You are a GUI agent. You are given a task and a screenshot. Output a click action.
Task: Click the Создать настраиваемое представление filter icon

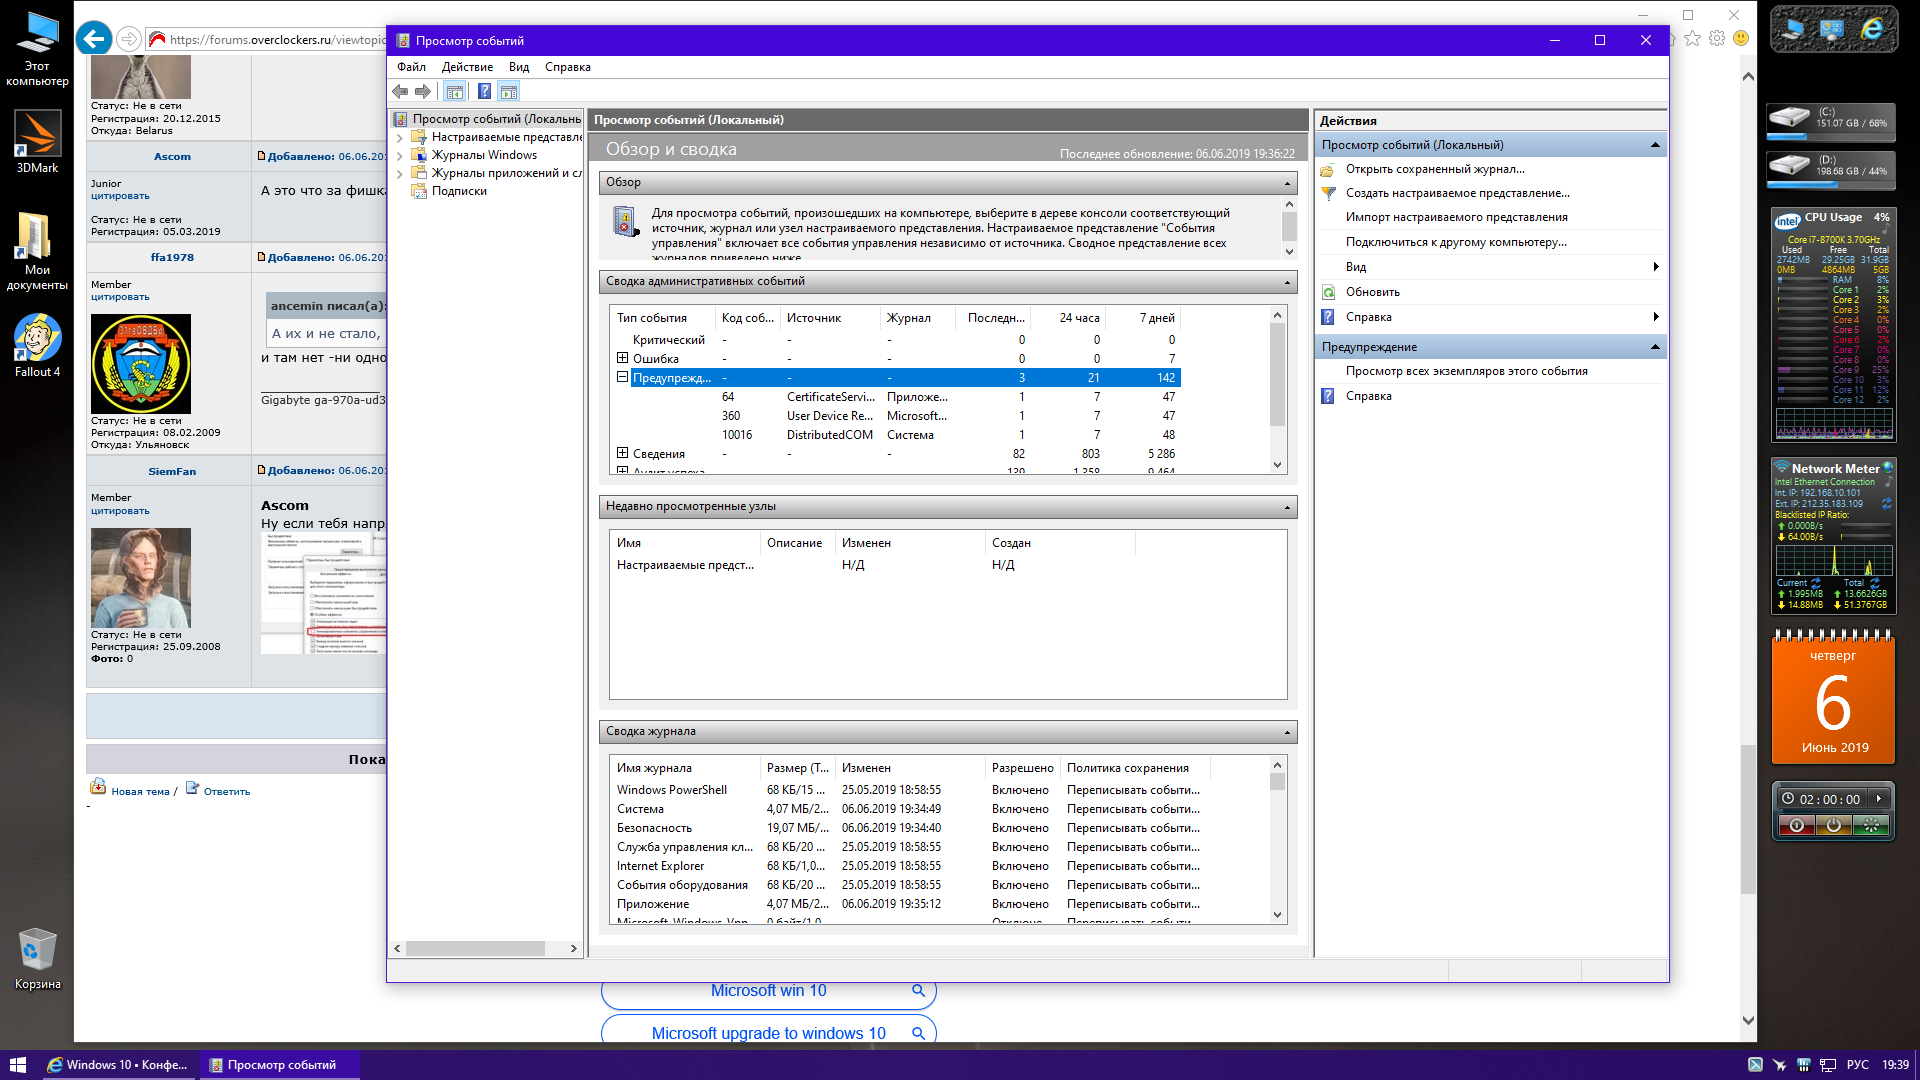click(1328, 193)
